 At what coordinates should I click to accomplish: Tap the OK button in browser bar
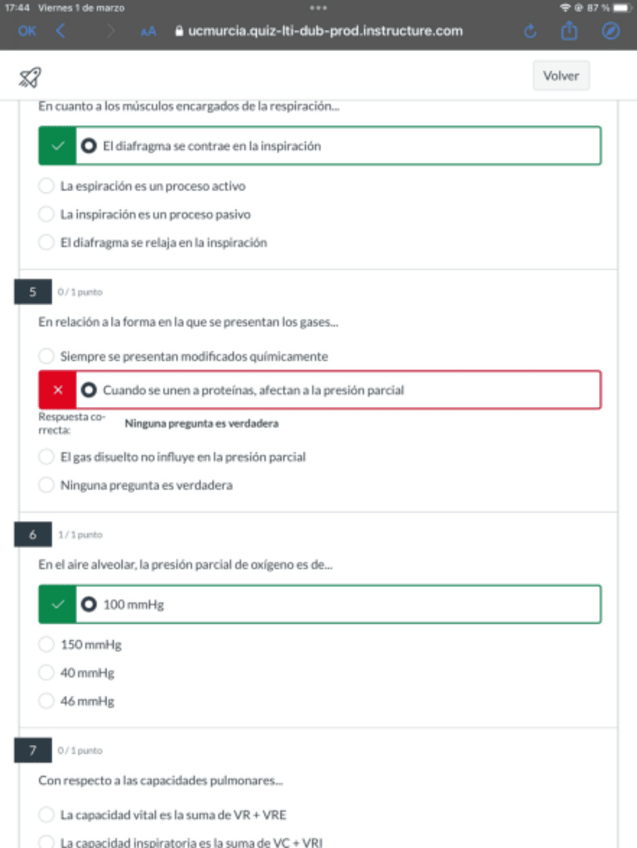[27, 31]
